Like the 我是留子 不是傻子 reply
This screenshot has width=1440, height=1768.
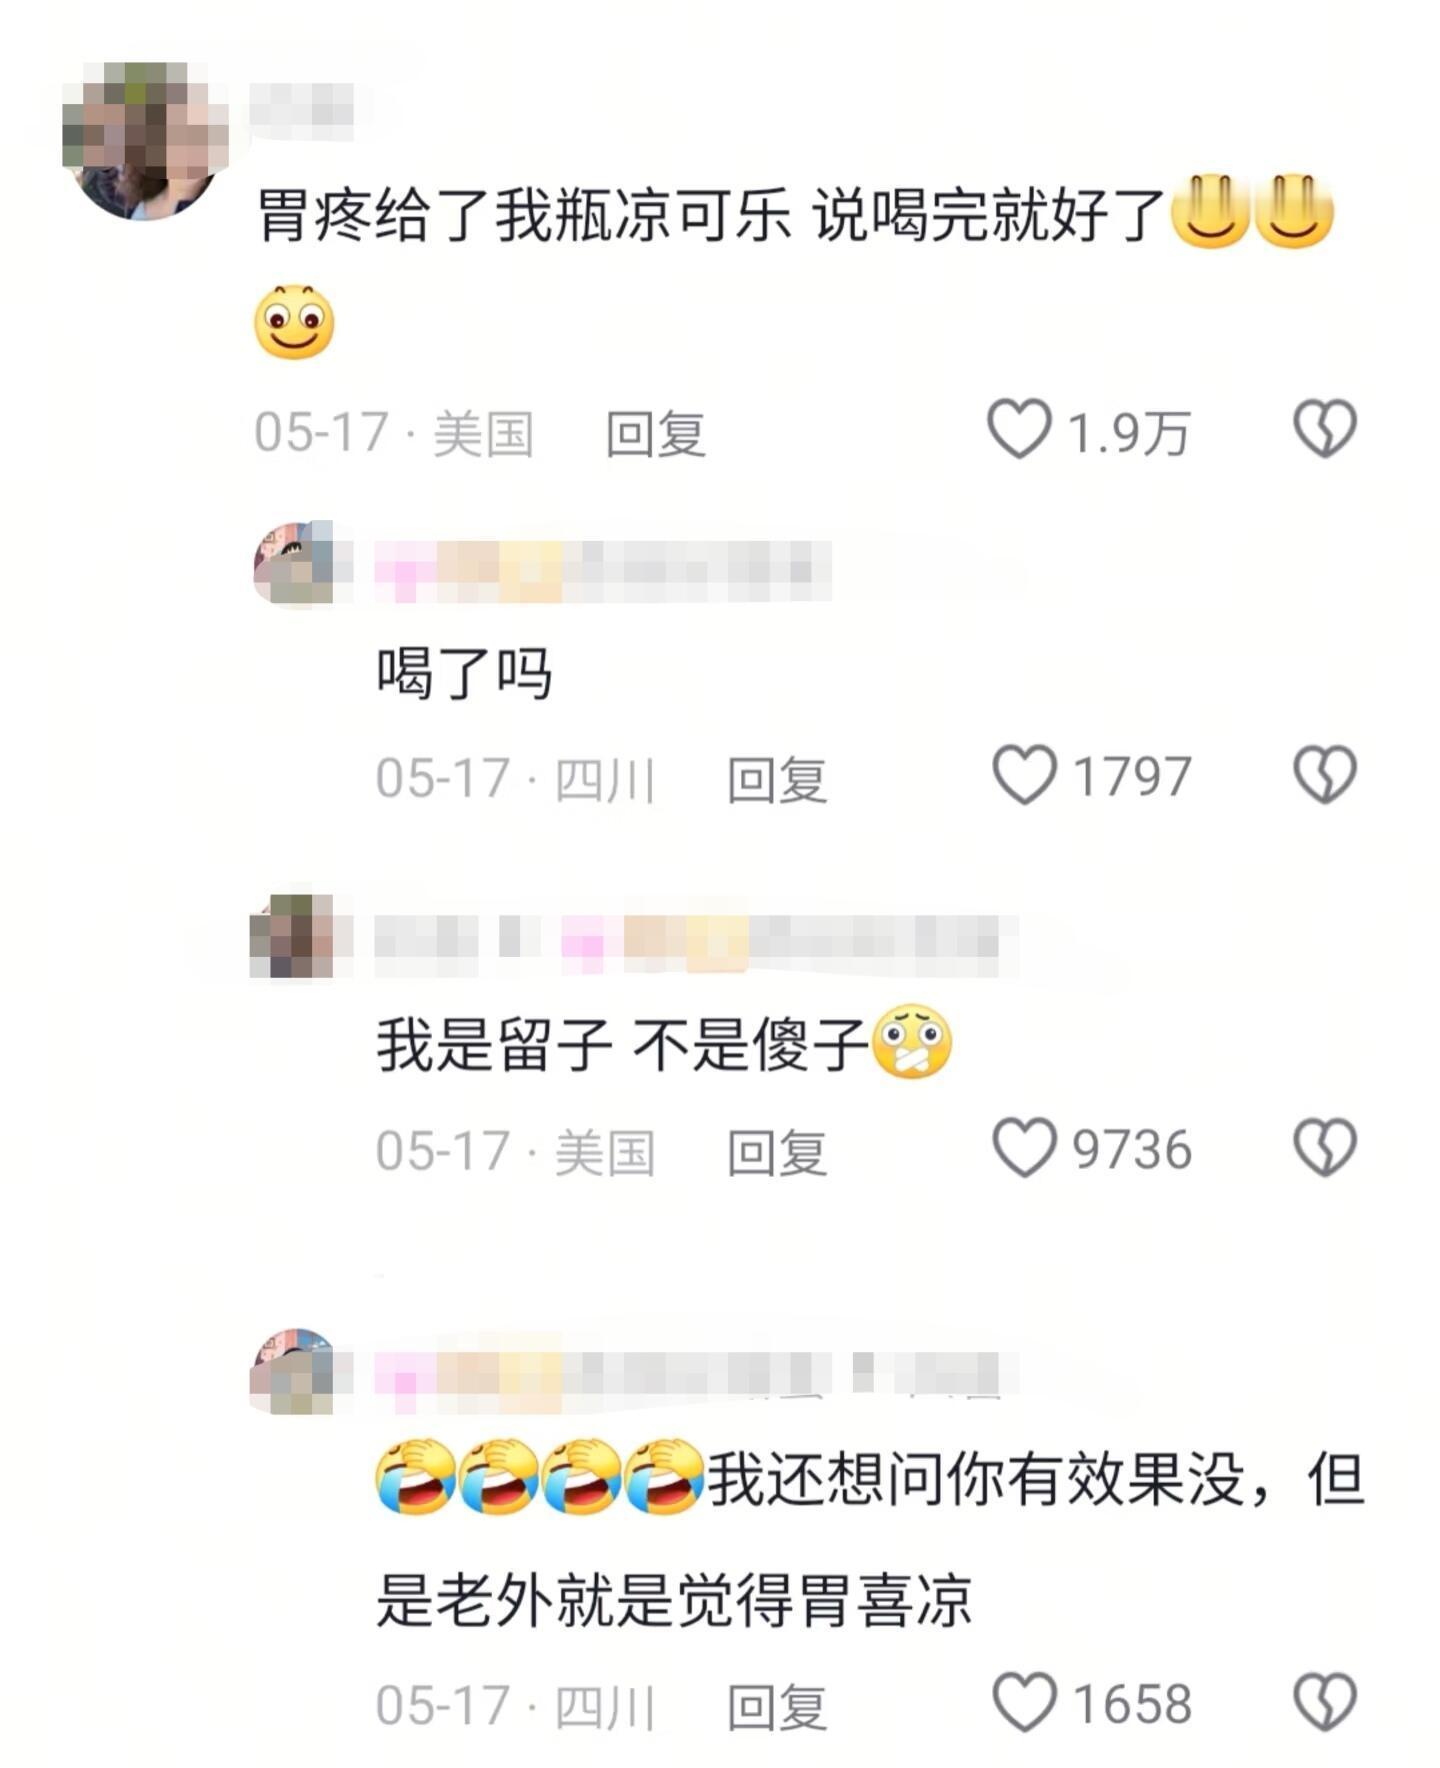tap(1024, 1147)
